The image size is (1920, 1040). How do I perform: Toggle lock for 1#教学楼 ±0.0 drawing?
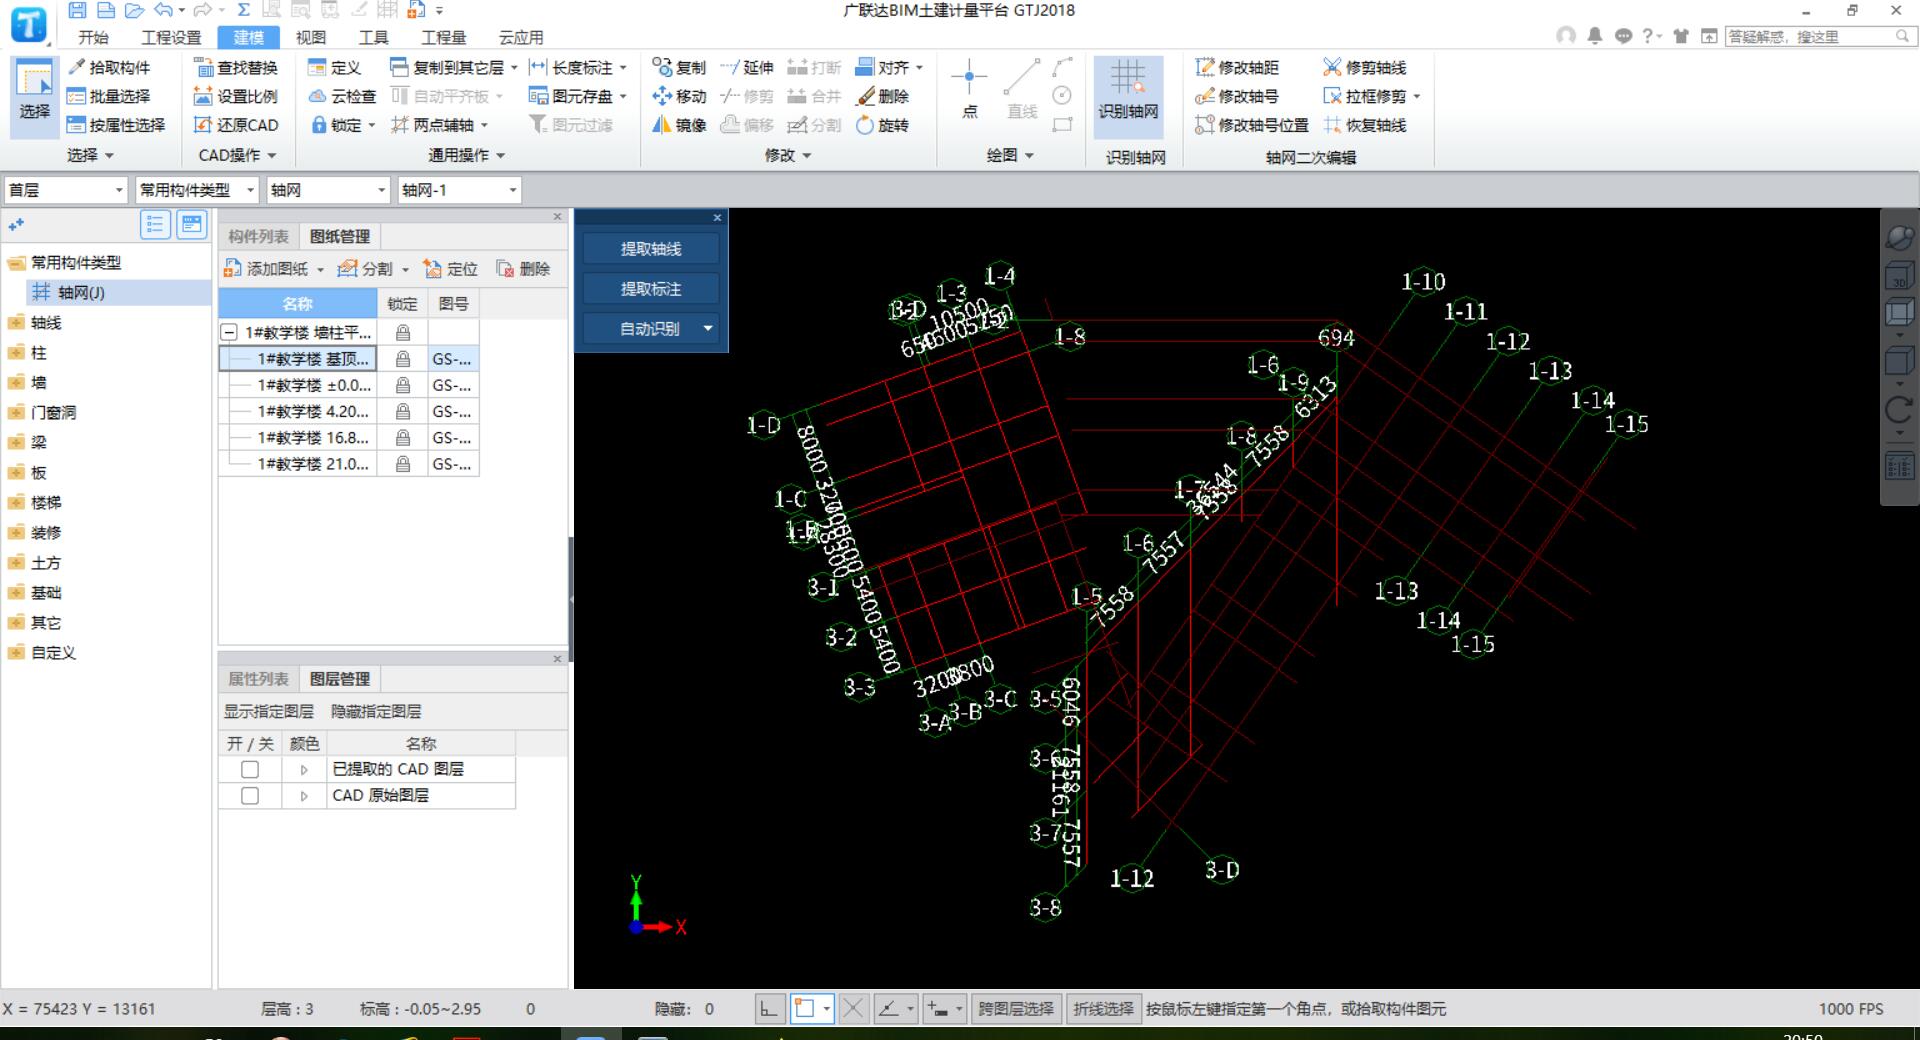point(403,385)
